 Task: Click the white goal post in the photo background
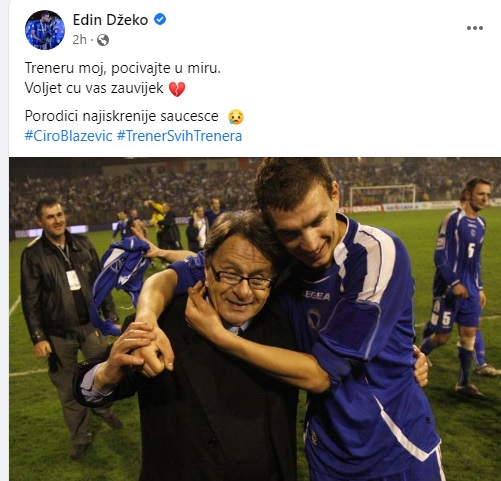point(383,194)
